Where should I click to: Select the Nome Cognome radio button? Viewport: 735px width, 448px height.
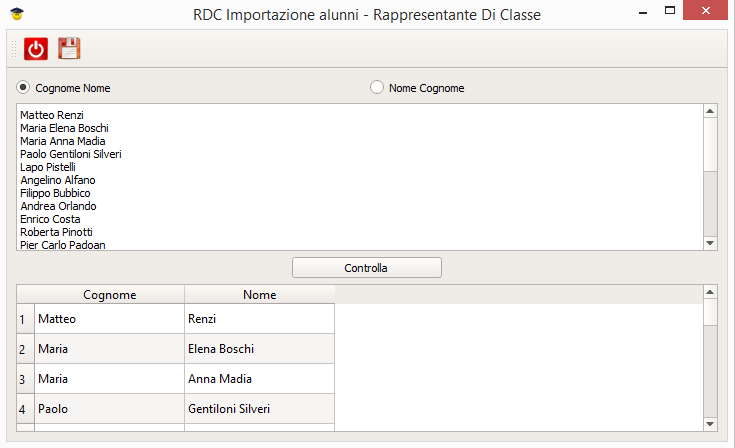[x=377, y=87]
